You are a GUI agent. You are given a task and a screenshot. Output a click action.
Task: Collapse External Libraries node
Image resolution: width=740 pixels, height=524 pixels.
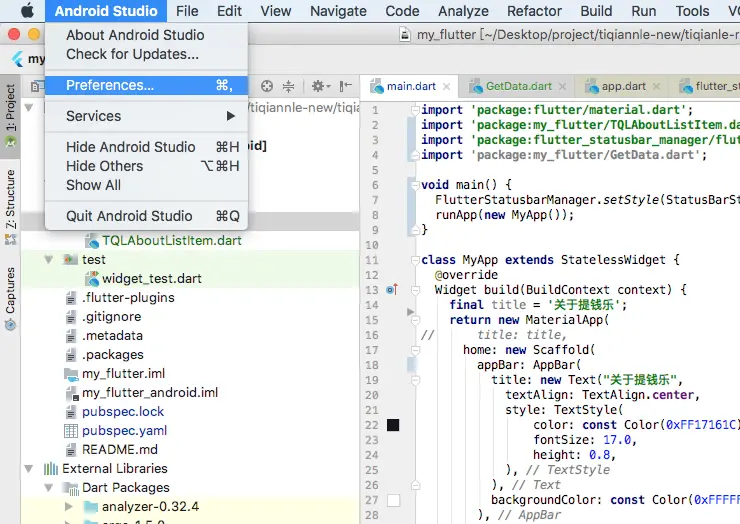click(29, 469)
